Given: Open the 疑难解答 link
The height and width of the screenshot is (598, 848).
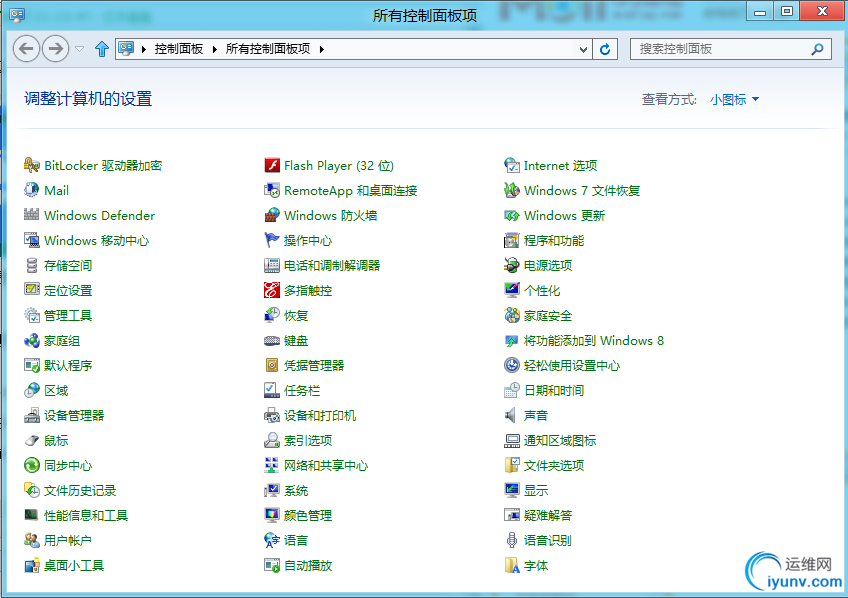Looking at the screenshot, I should [548, 515].
